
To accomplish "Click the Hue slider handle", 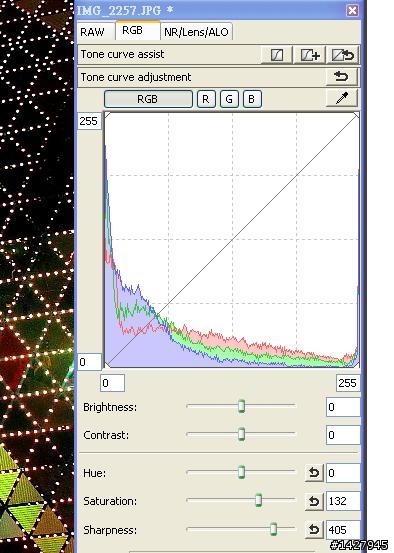I will (x=241, y=472).
